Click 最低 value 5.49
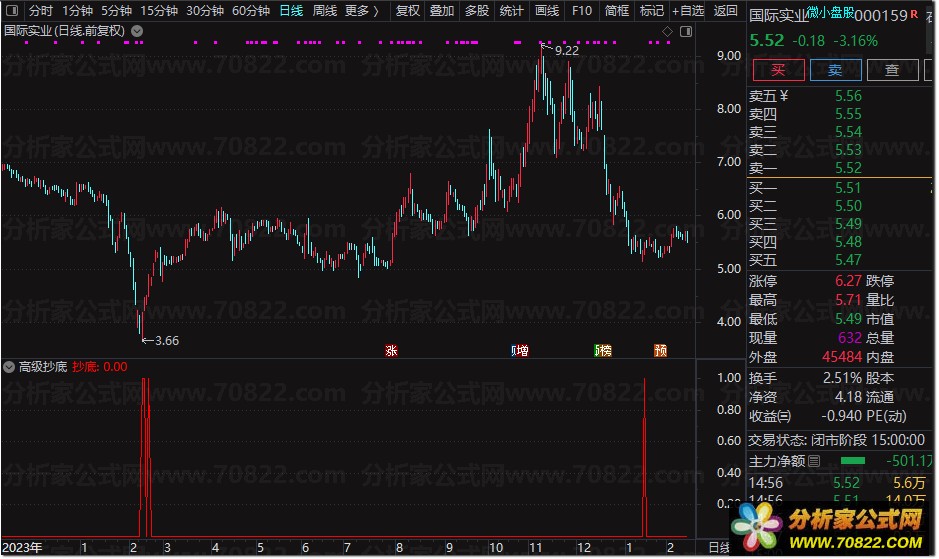The image size is (939, 559). [x=849, y=319]
